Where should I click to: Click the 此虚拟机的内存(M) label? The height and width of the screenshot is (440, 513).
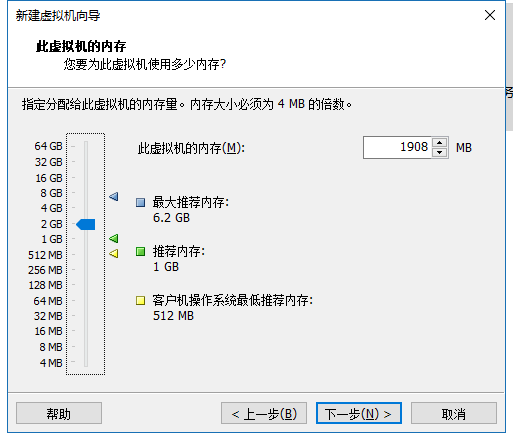coord(191,148)
